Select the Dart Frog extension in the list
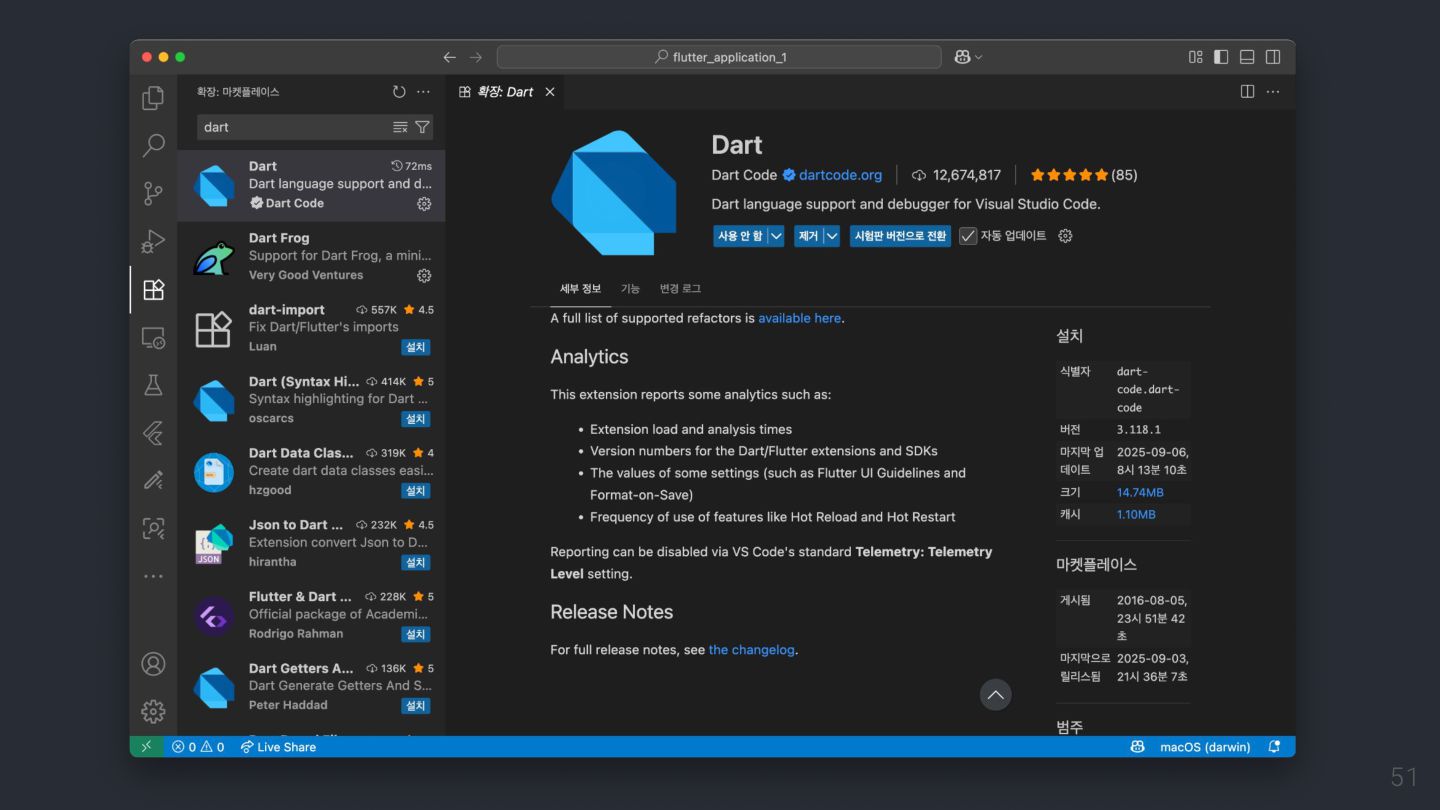This screenshot has width=1440, height=810. tap(311, 257)
